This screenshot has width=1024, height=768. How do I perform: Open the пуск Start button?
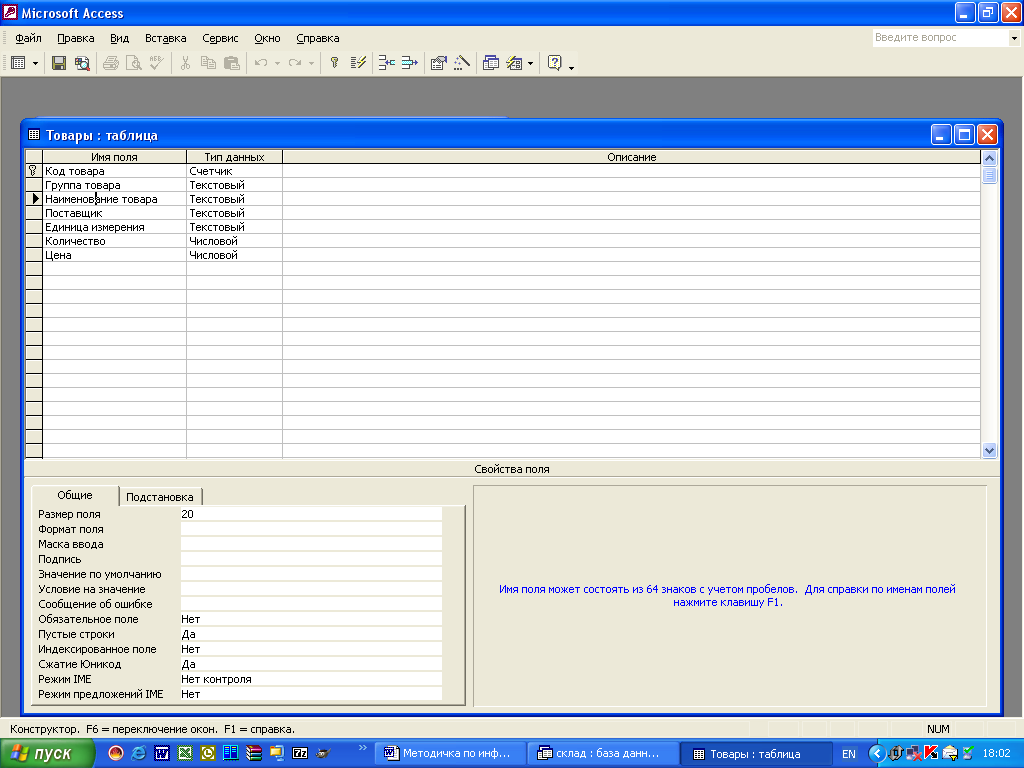[47, 754]
